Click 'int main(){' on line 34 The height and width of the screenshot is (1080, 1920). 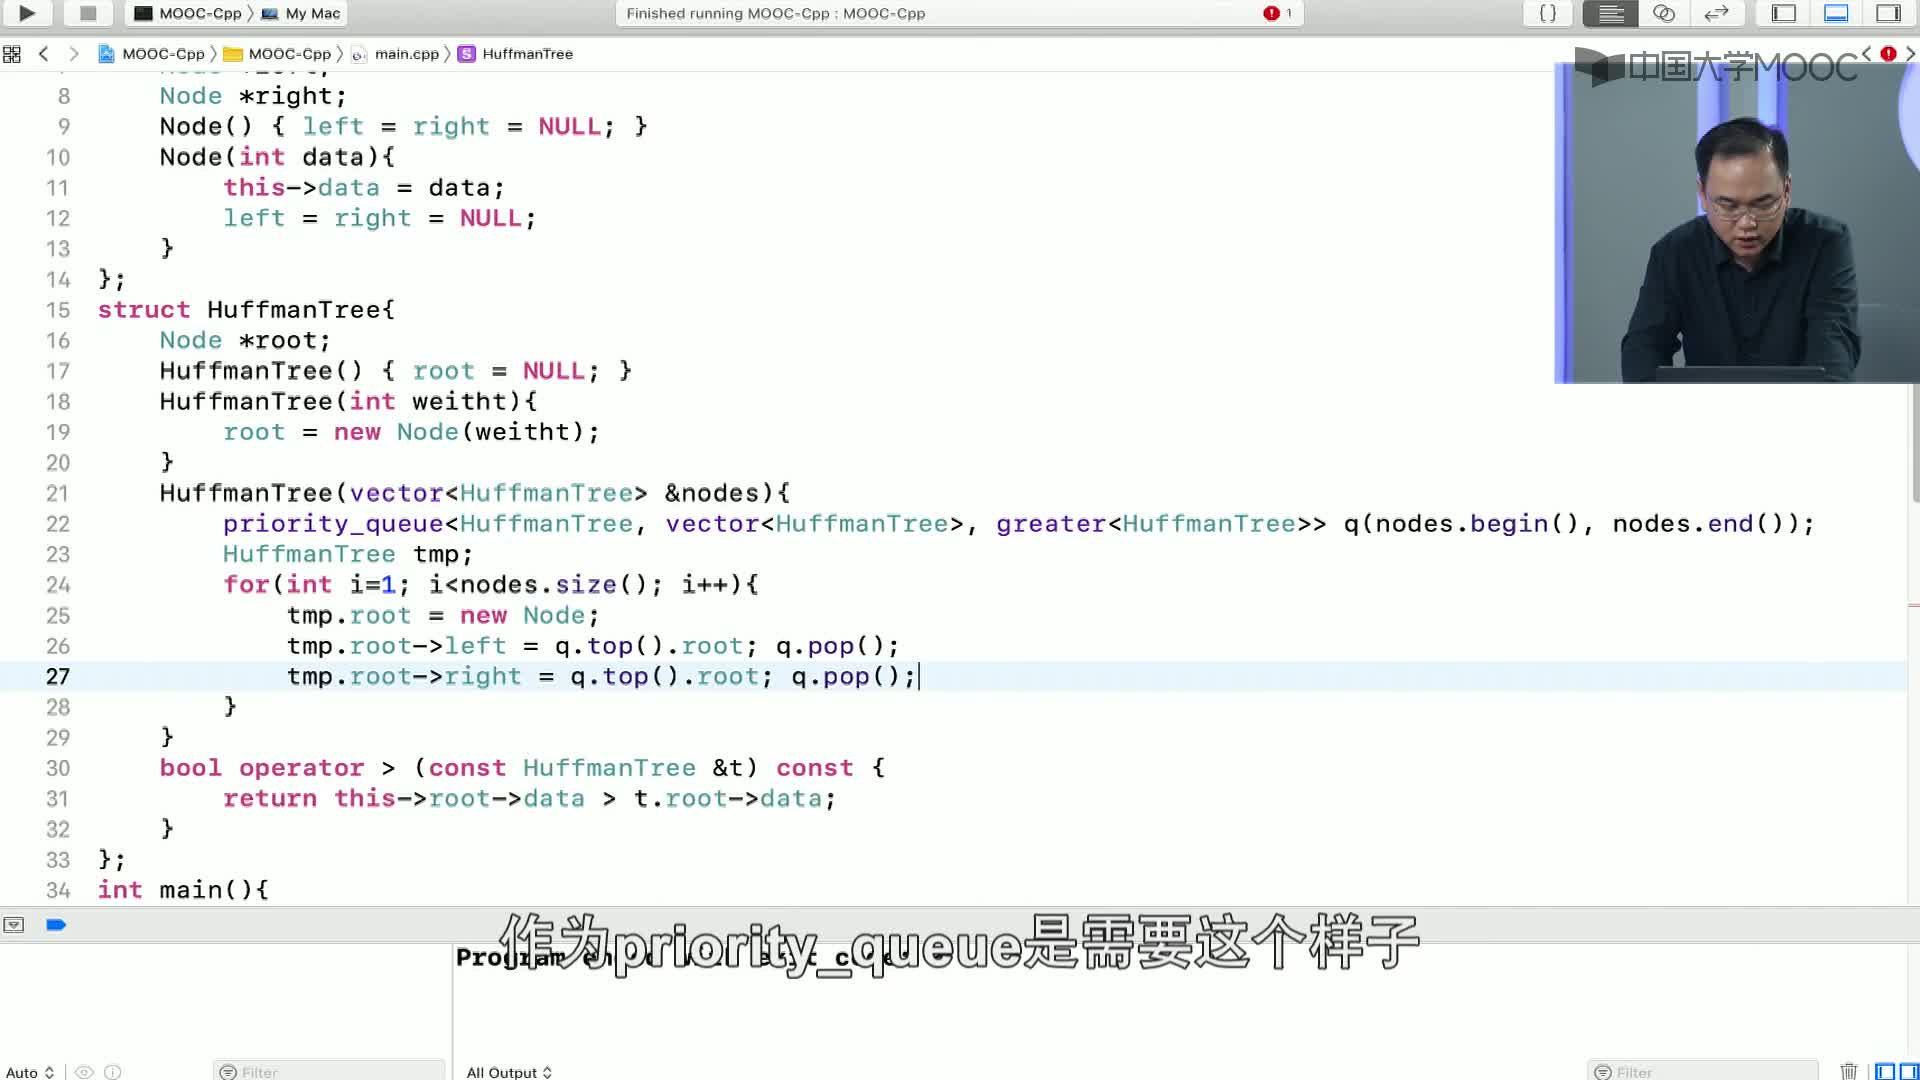click(183, 890)
